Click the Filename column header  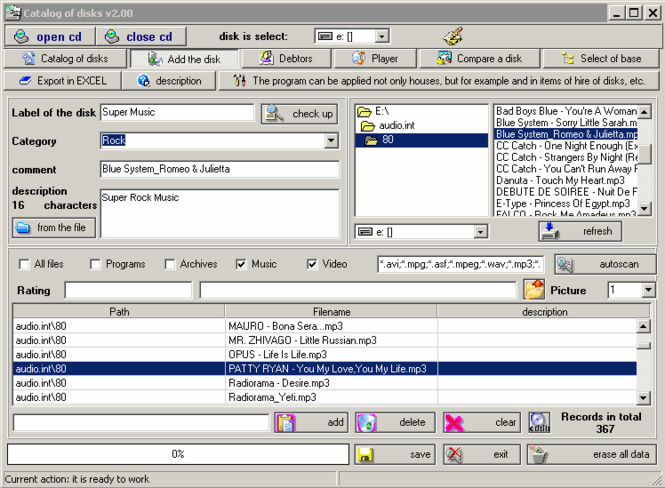(x=331, y=312)
